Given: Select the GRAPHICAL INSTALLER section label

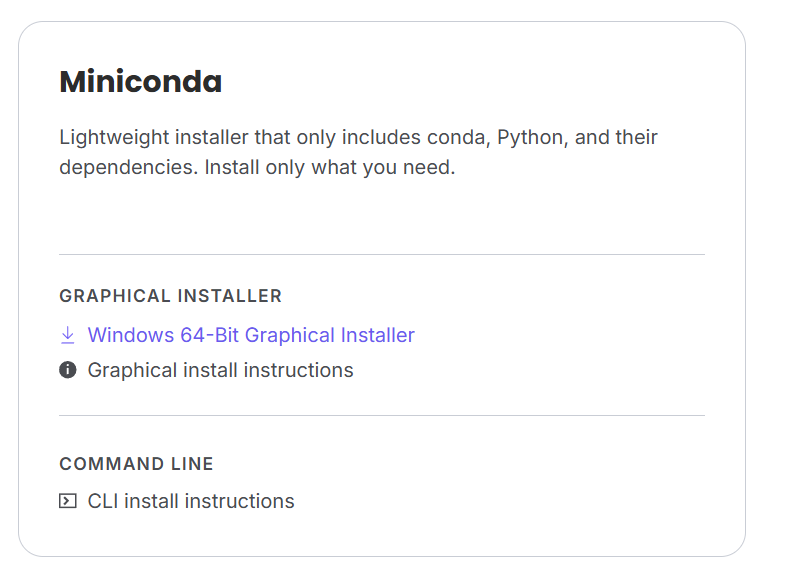Looking at the screenshot, I should click(171, 296).
